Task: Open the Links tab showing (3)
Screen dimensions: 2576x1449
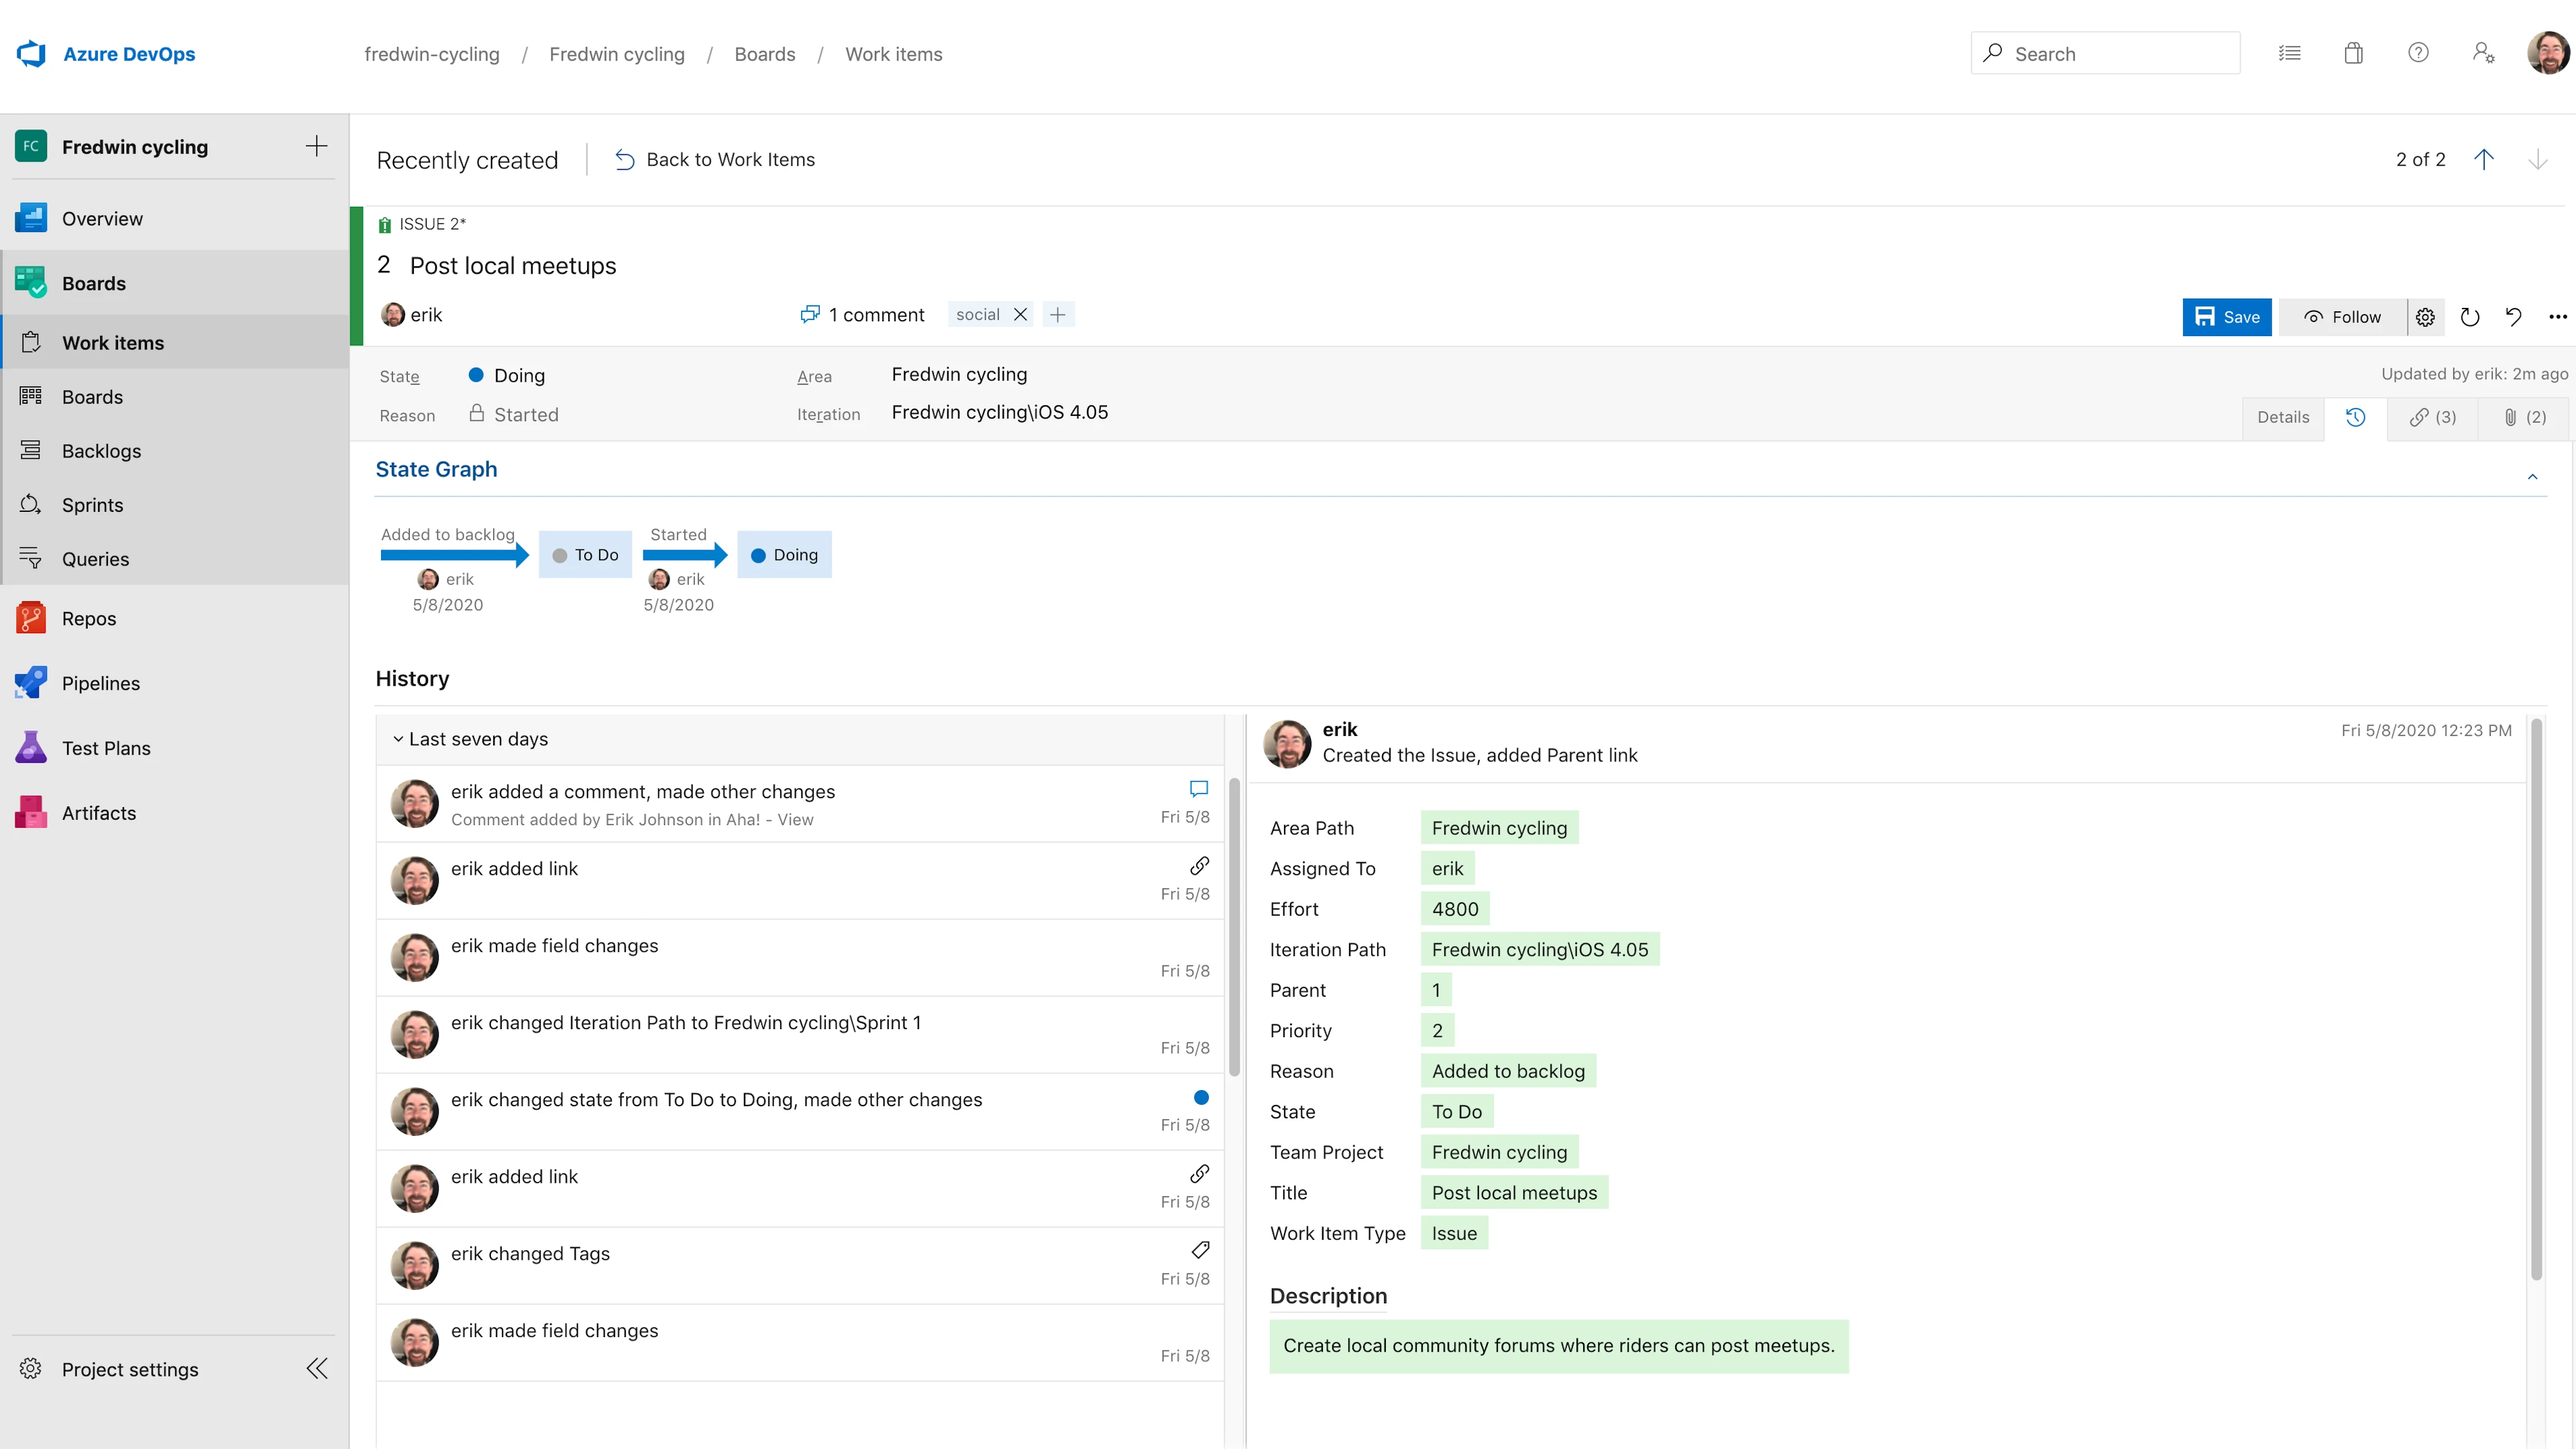Action: [2432, 417]
